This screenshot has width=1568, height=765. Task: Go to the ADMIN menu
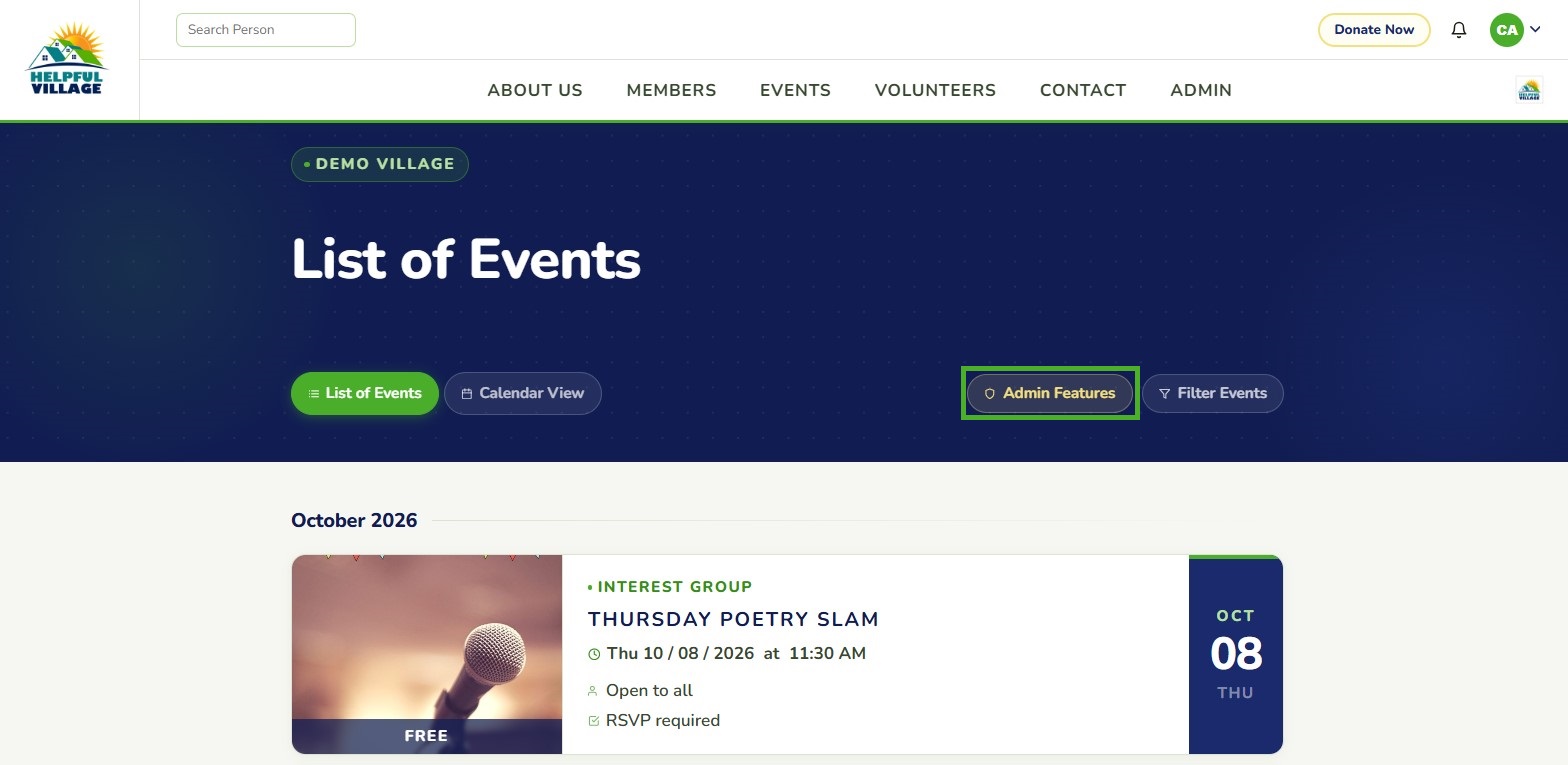(x=1201, y=90)
